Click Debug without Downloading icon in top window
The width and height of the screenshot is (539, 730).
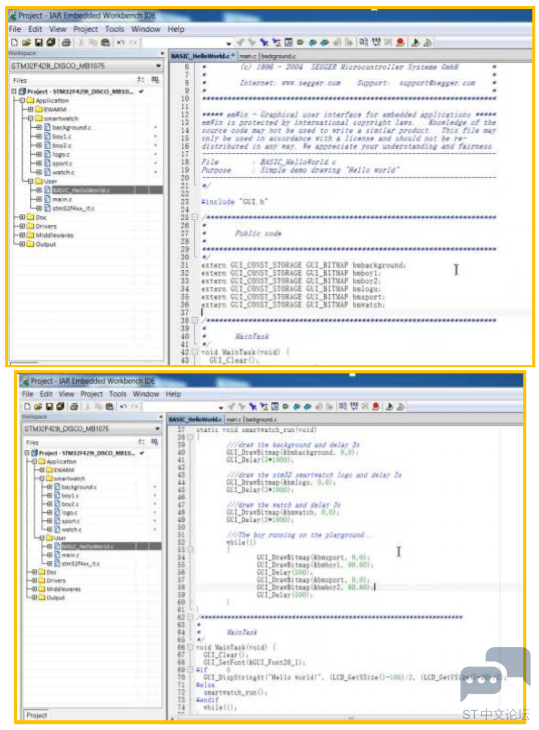coord(427,42)
